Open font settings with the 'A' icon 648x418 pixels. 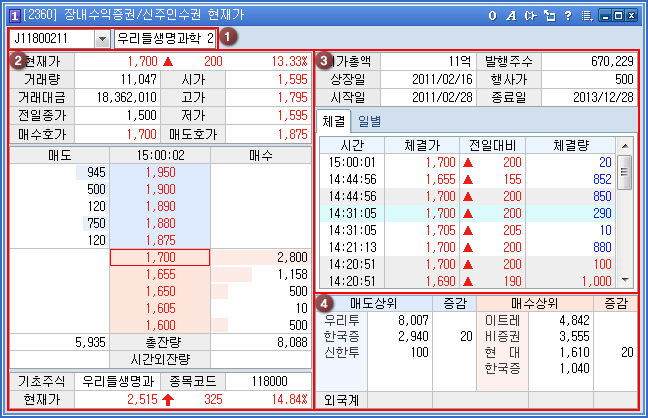point(510,16)
